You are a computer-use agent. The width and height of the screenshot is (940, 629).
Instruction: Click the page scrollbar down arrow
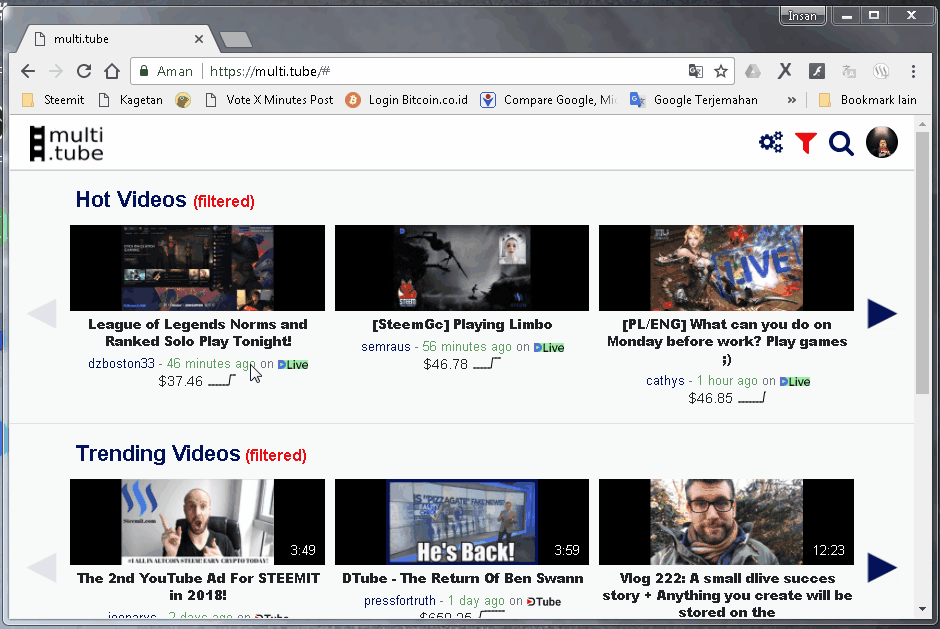click(x=922, y=610)
